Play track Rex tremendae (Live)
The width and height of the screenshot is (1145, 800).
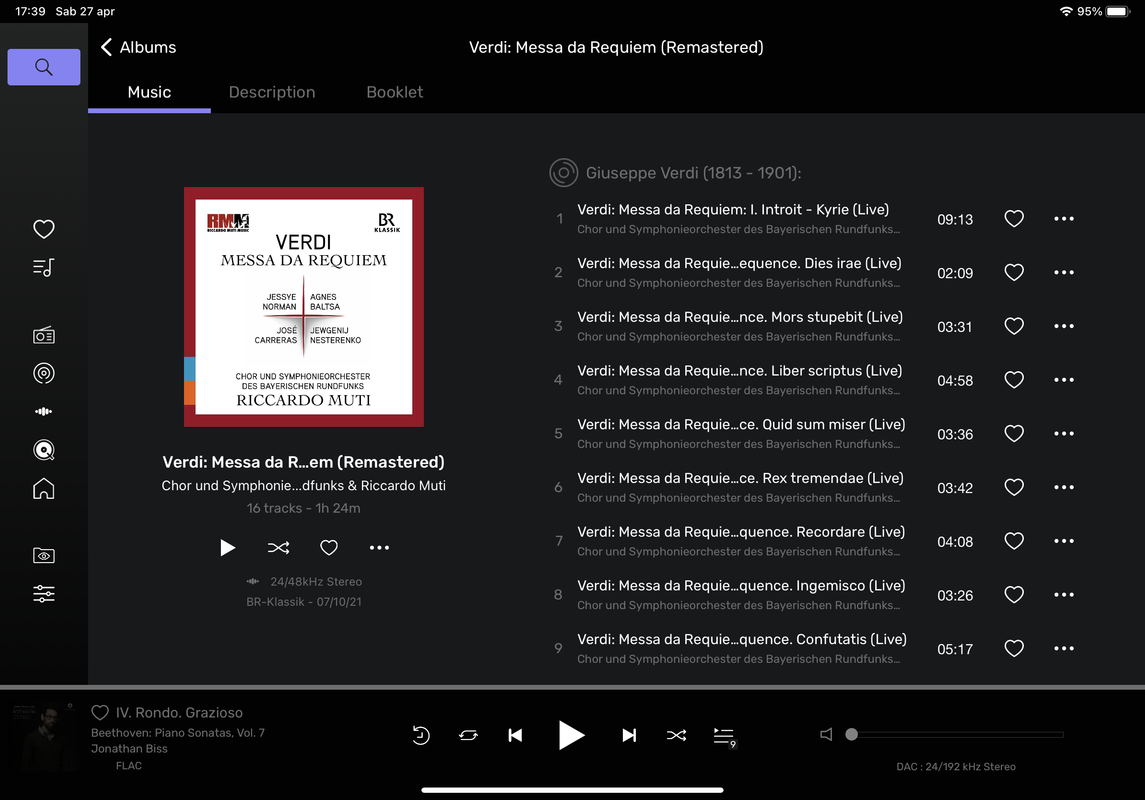click(x=740, y=478)
